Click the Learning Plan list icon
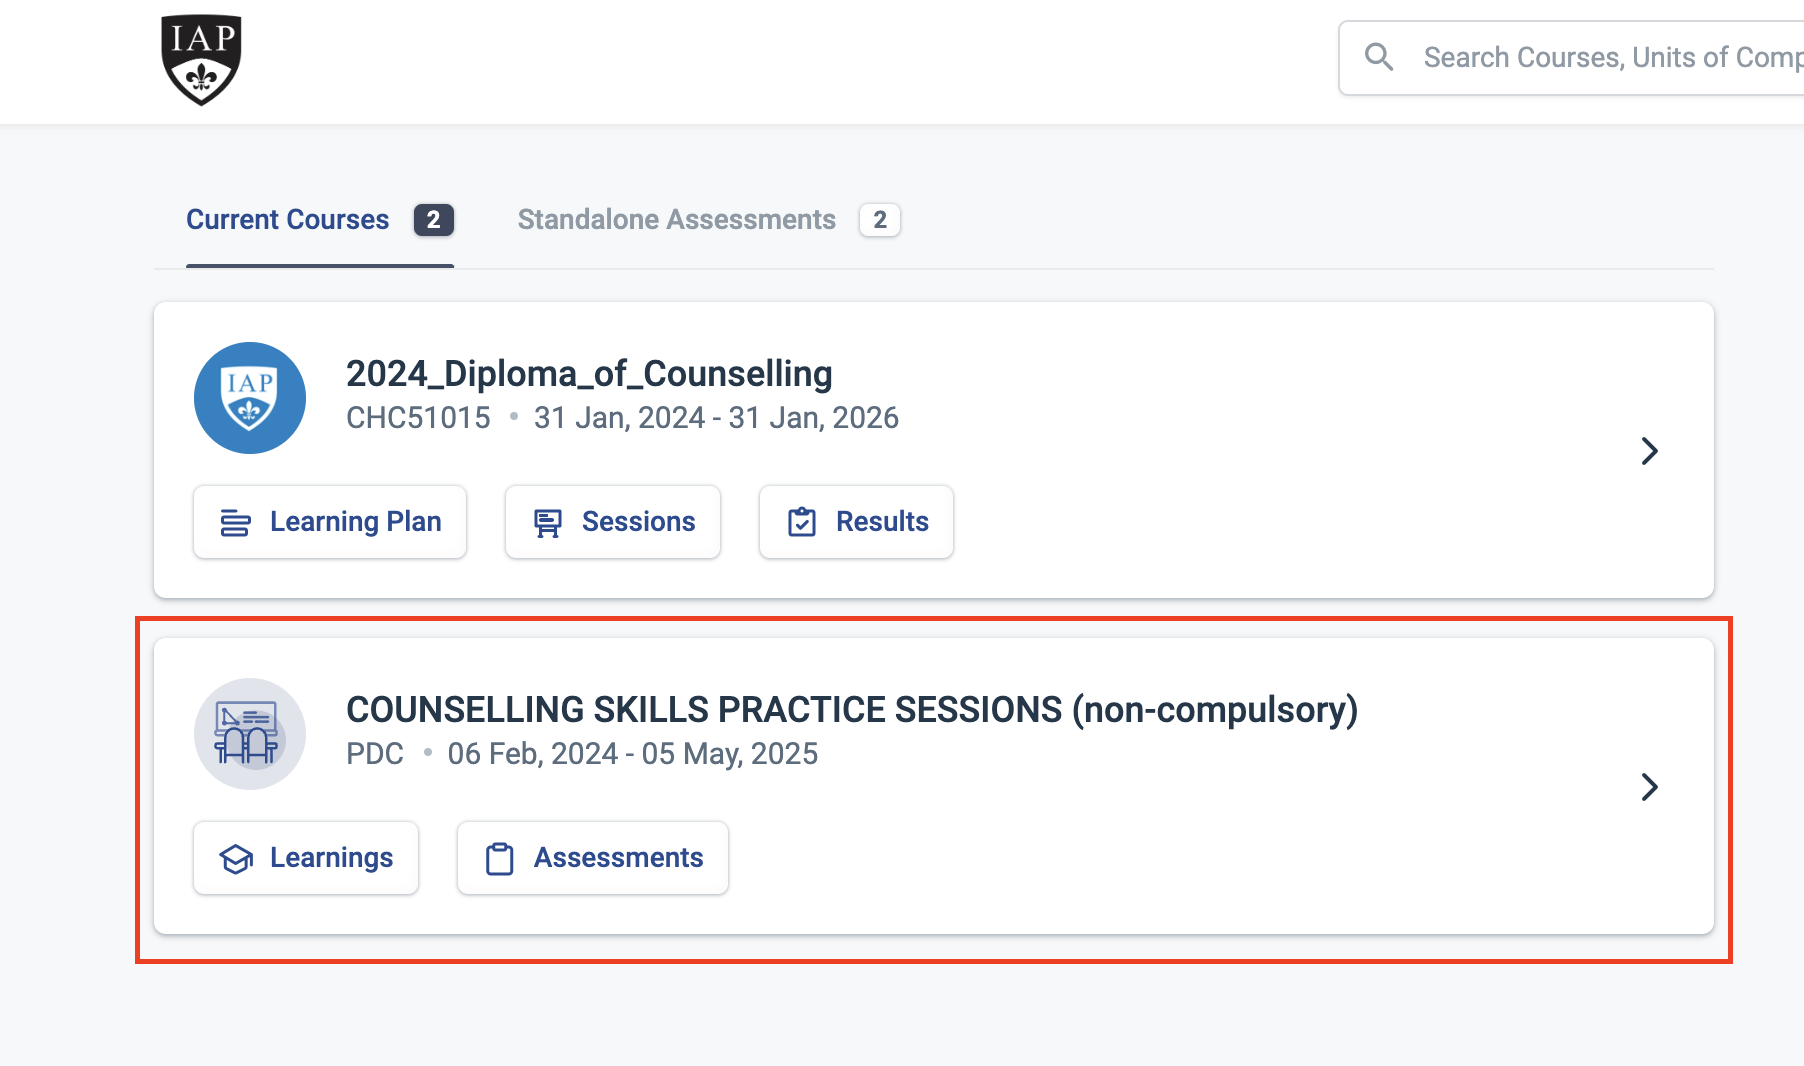The image size is (1804, 1066). pos(235,522)
